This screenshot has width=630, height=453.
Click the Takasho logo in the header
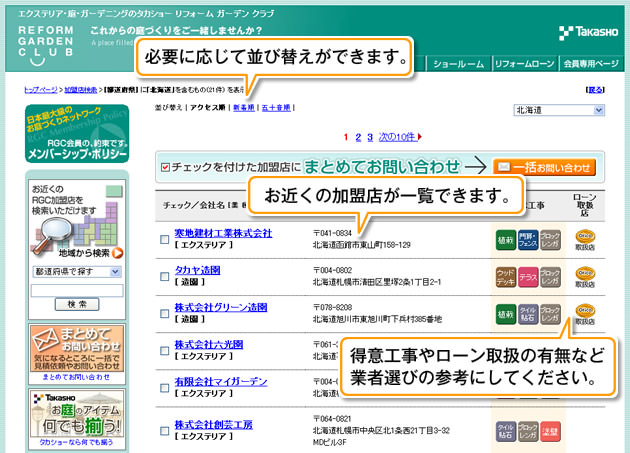tap(589, 32)
